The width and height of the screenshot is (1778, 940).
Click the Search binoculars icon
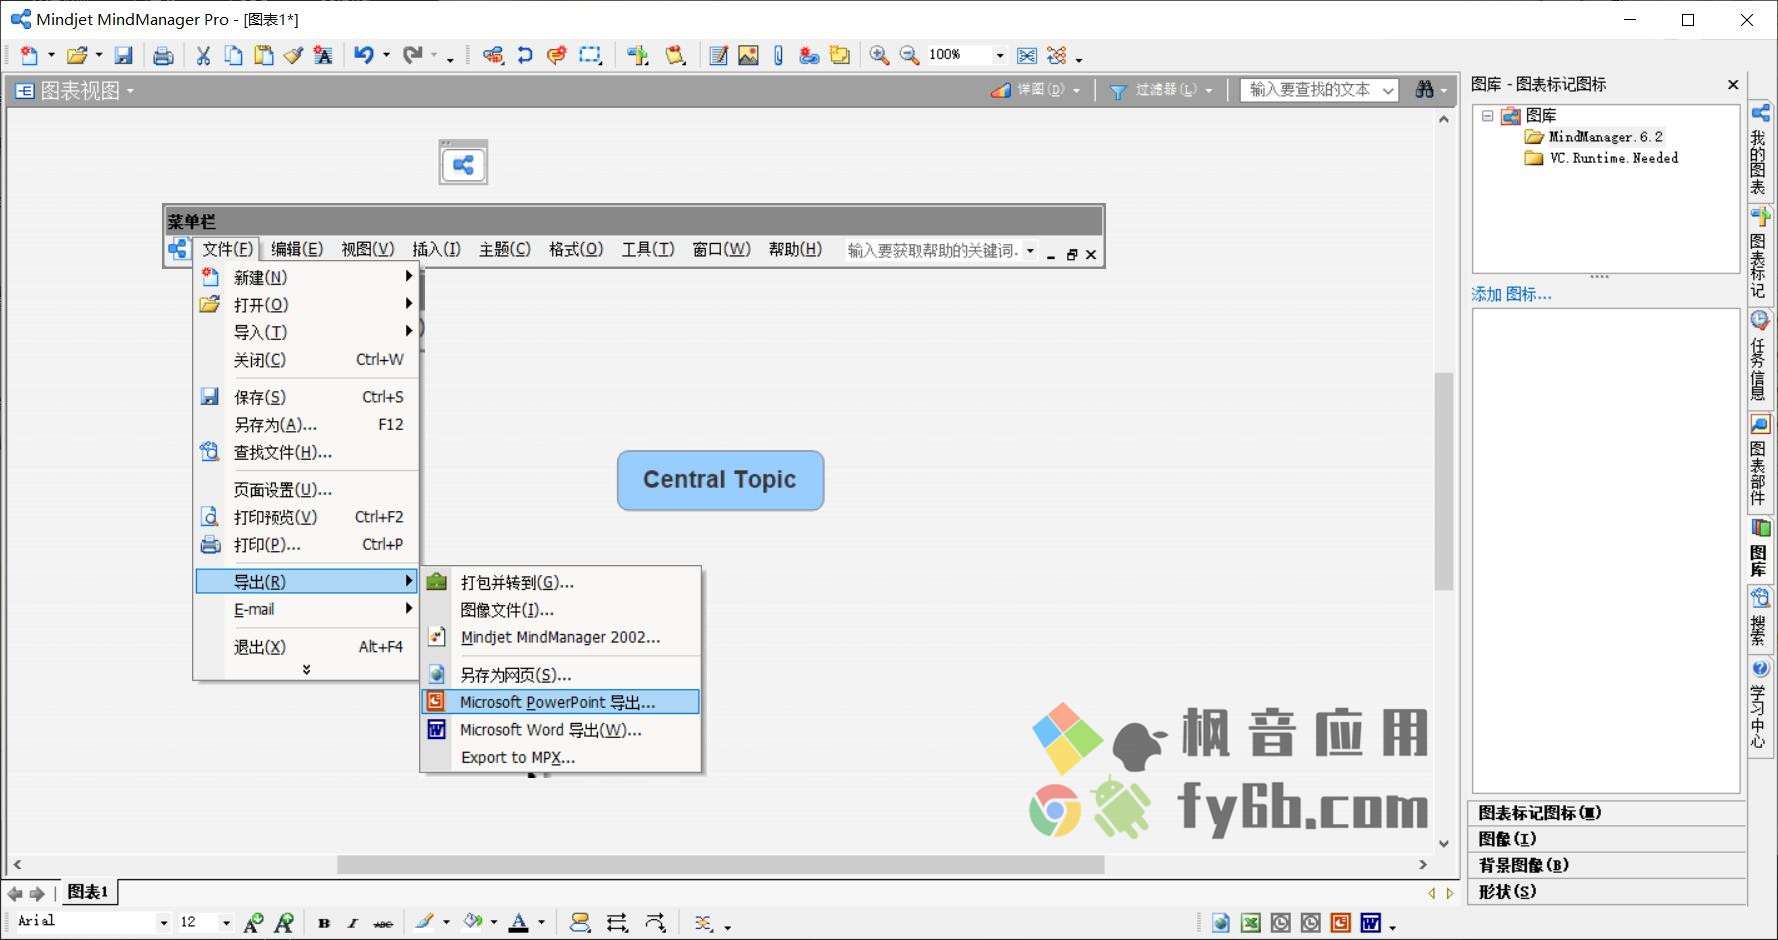click(1425, 90)
